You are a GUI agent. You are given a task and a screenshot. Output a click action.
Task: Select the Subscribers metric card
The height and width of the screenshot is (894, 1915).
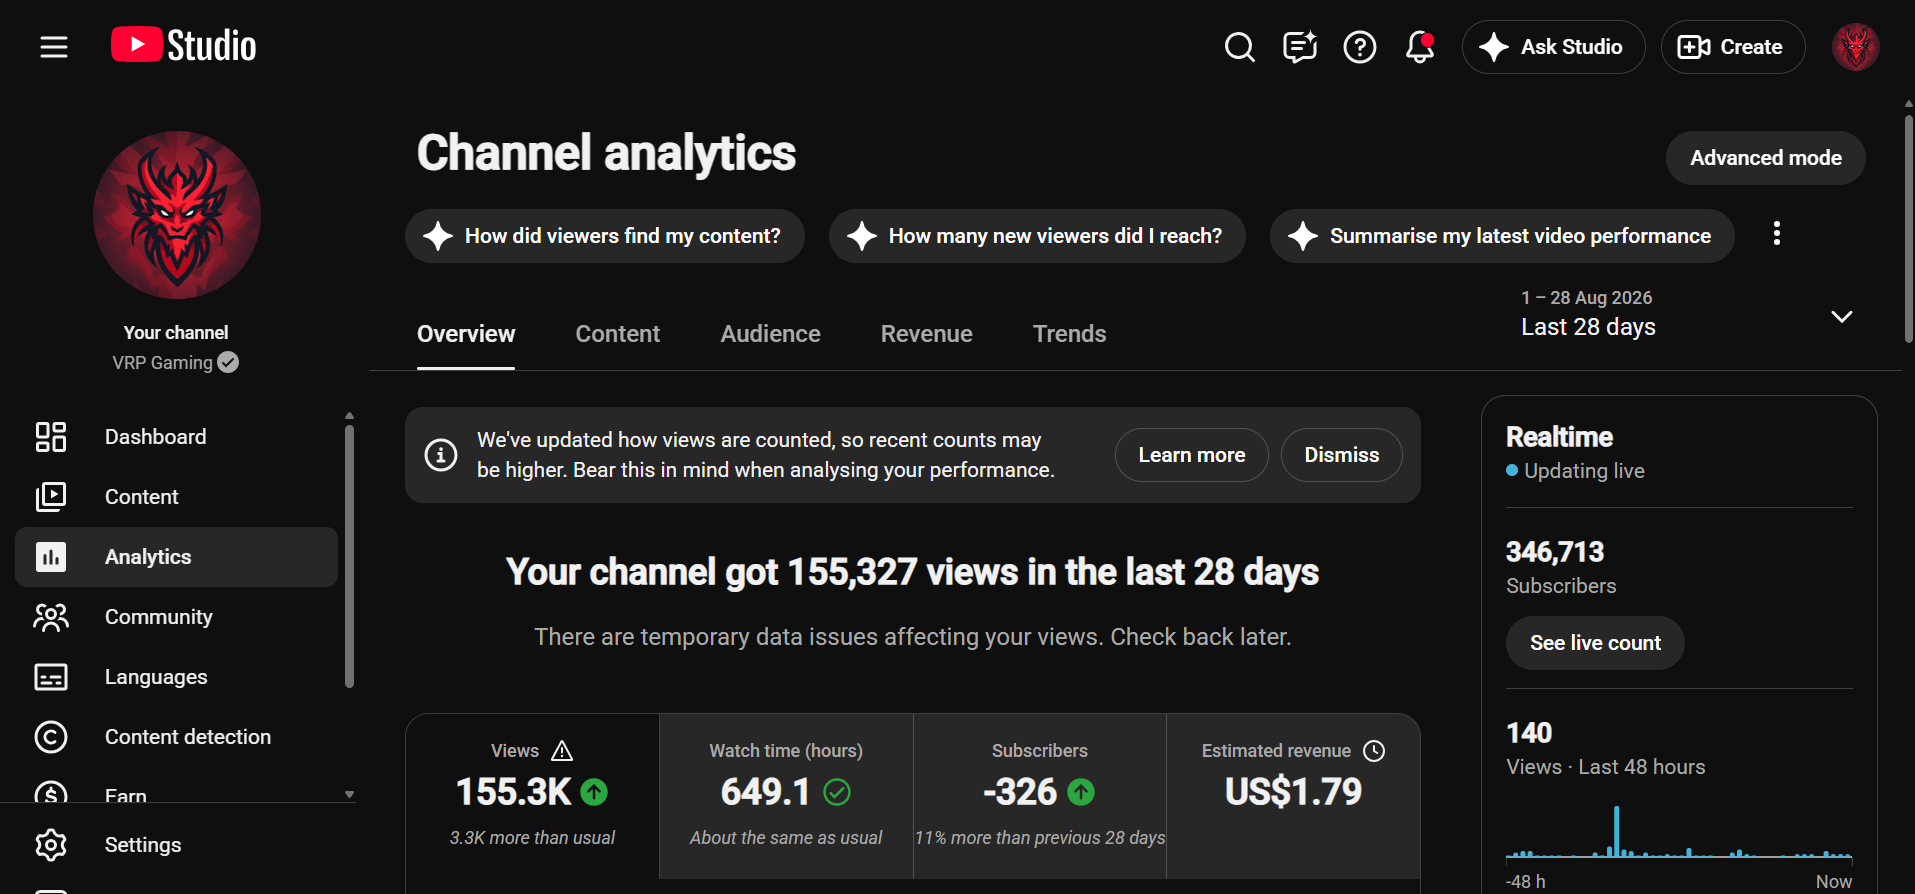point(1040,796)
